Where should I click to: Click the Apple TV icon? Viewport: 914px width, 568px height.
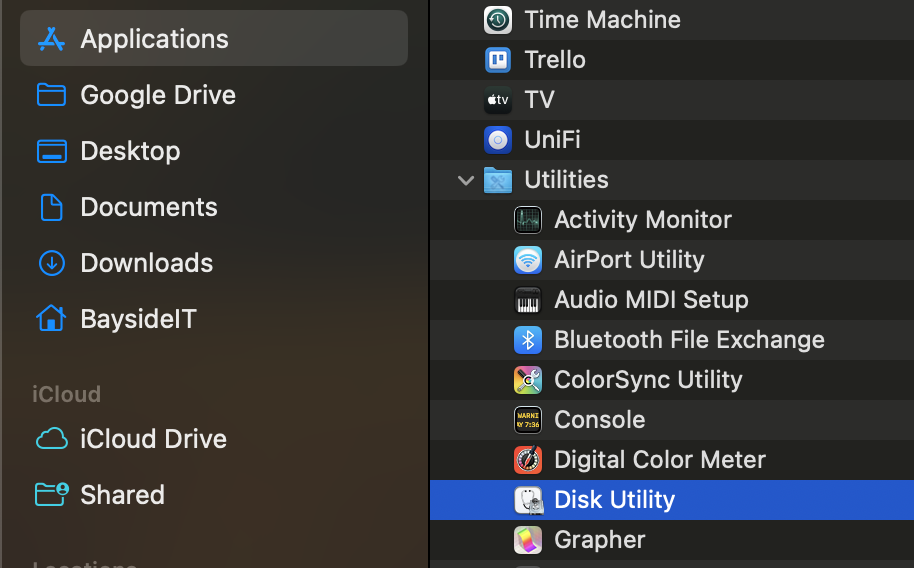(x=497, y=100)
